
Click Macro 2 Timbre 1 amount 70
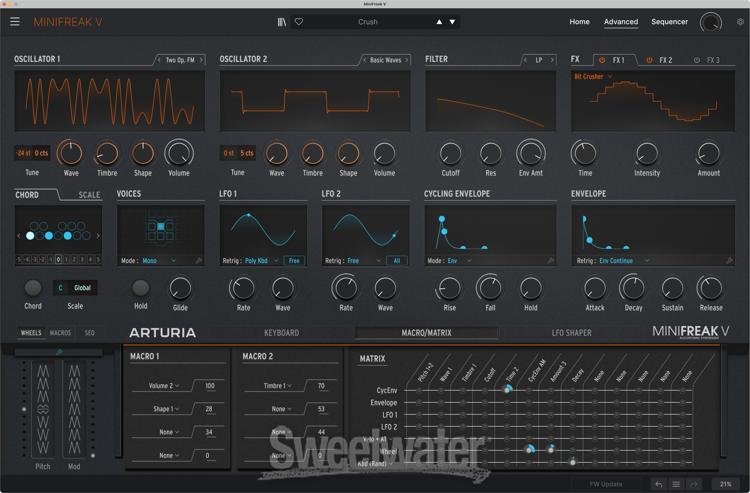coord(321,385)
